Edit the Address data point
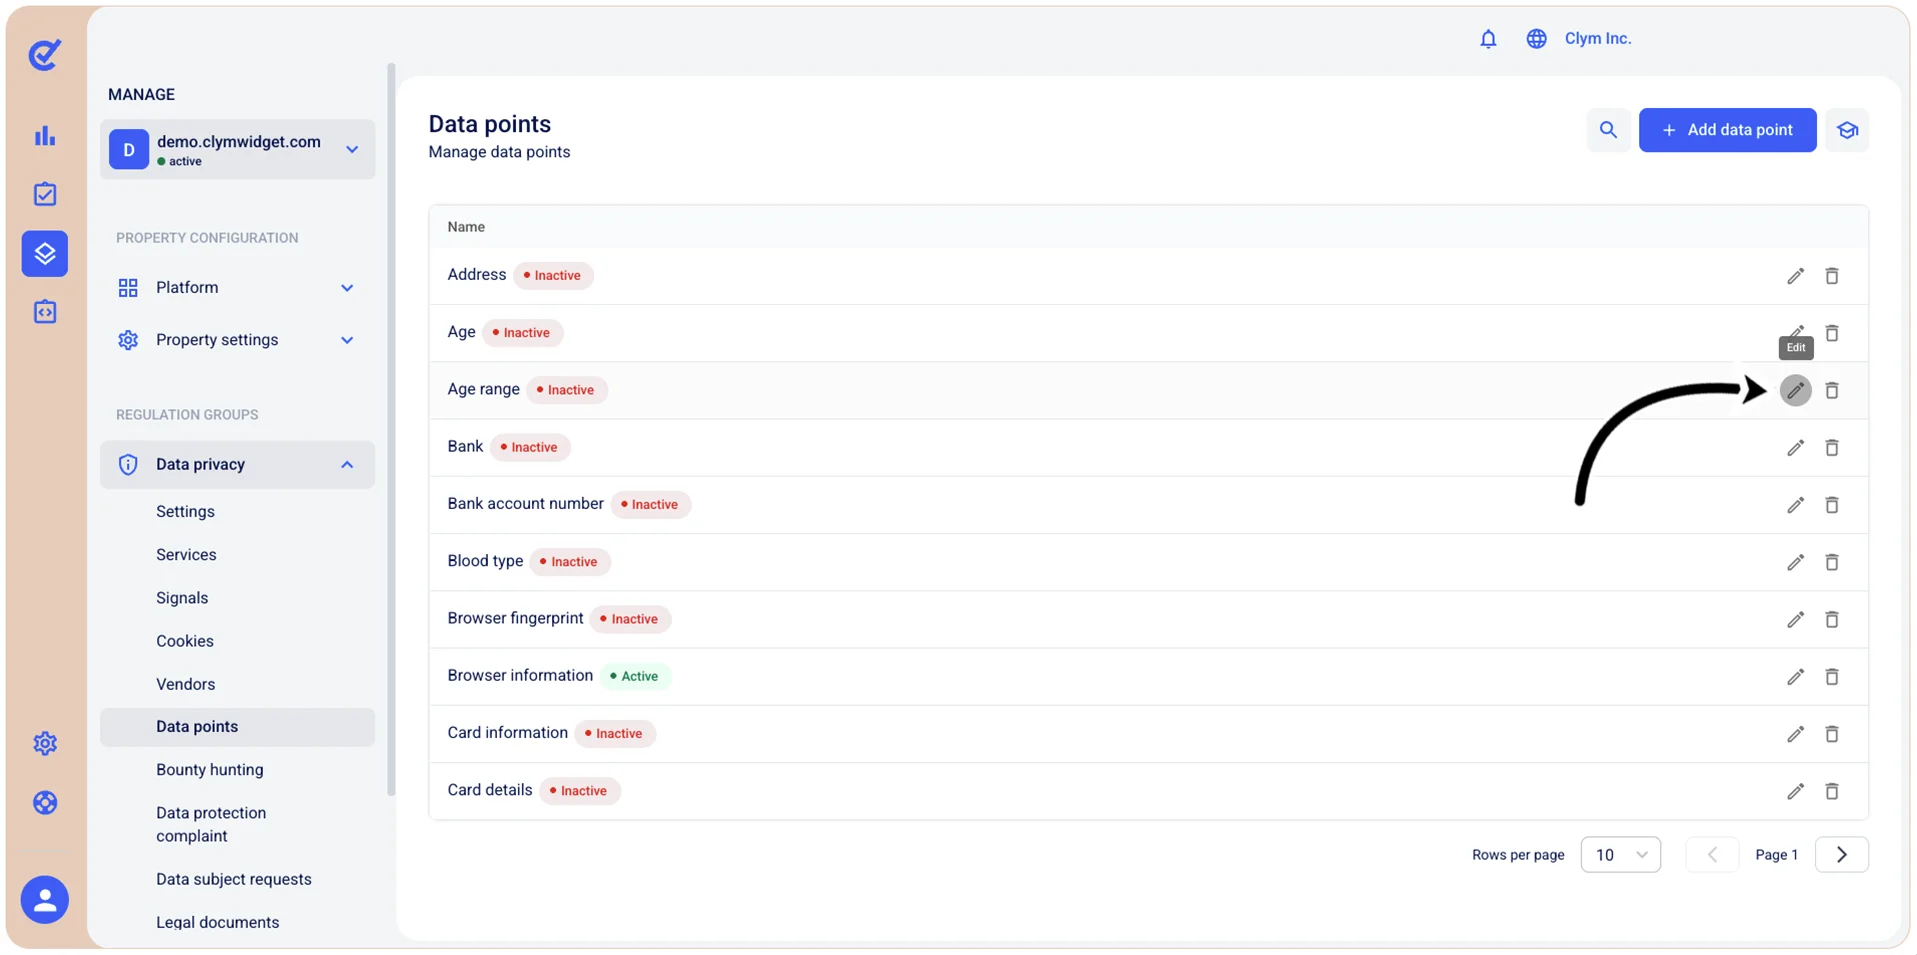This screenshot has height=955, width=1917. [1795, 276]
